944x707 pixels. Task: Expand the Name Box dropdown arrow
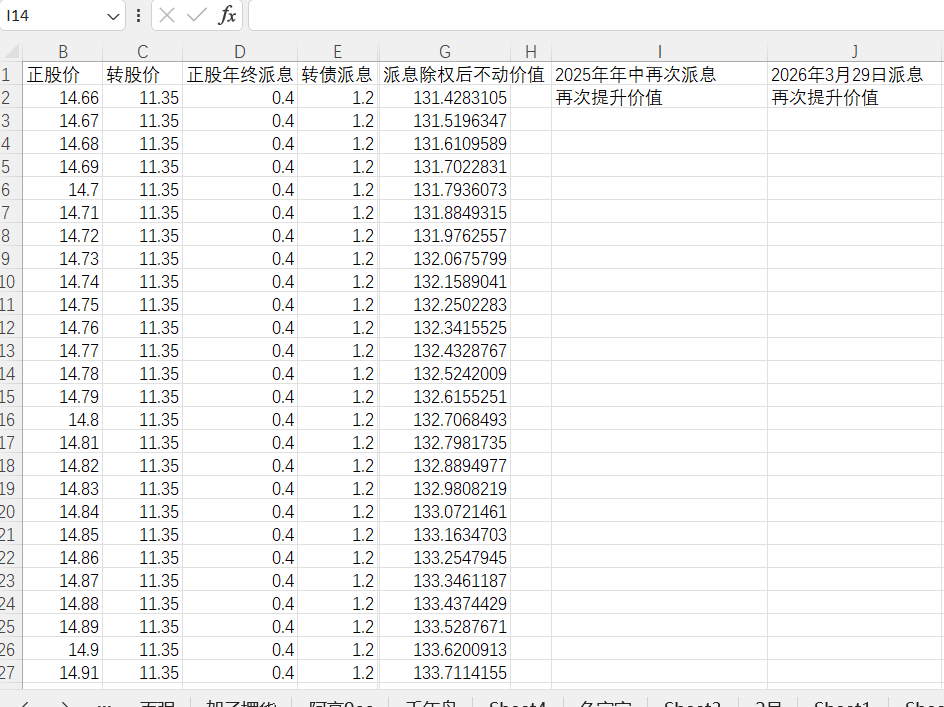112,16
